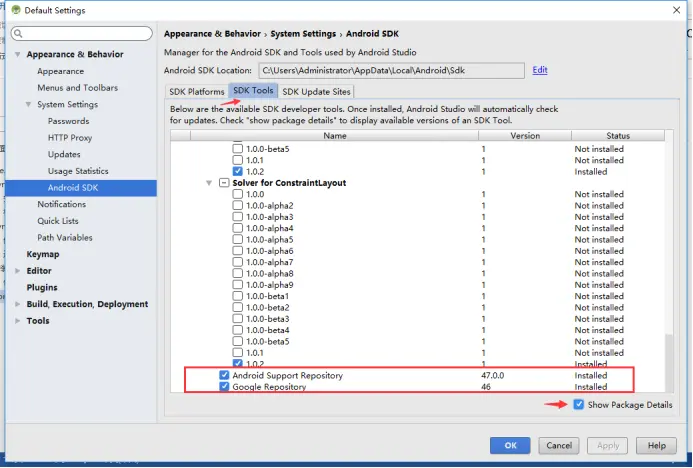Screen dimensions: 693x468
Task: Open the Edit link for SDK location
Action: [540, 70]
